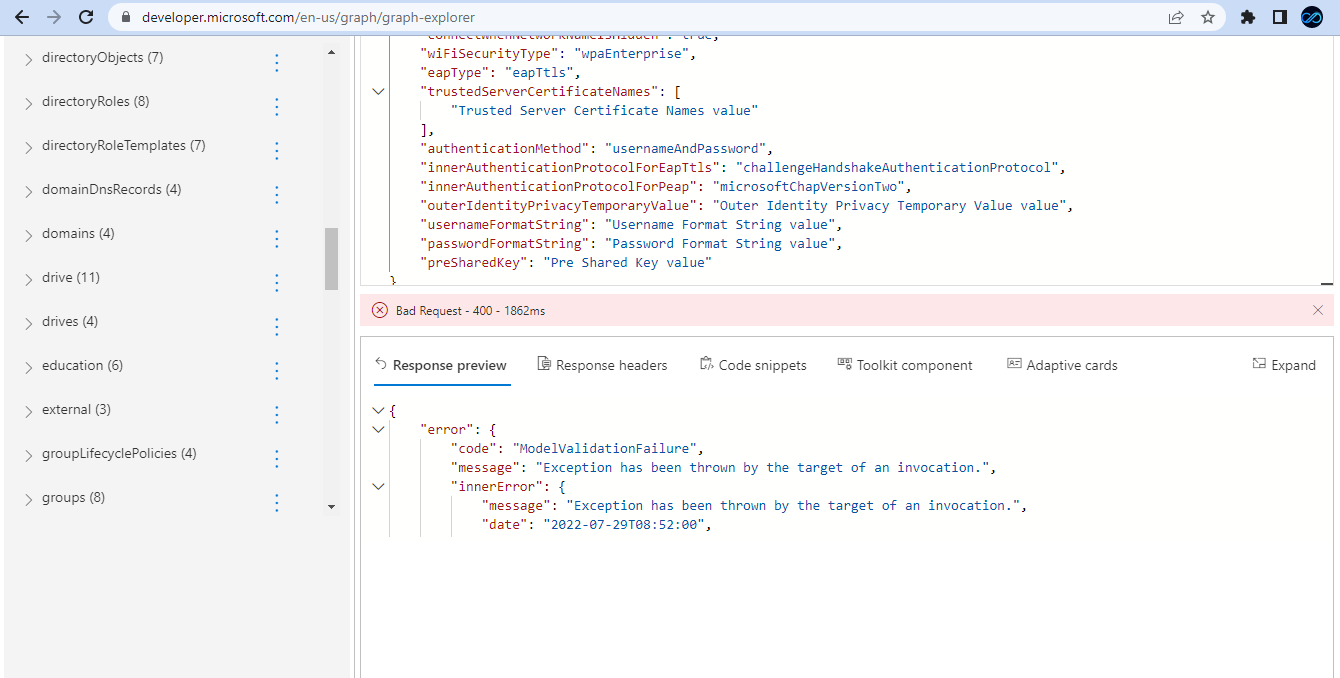This screenshot has height=678, width=1340.
Task: Select the directoryRoles (8) label
Action: [x=95, y=102]
